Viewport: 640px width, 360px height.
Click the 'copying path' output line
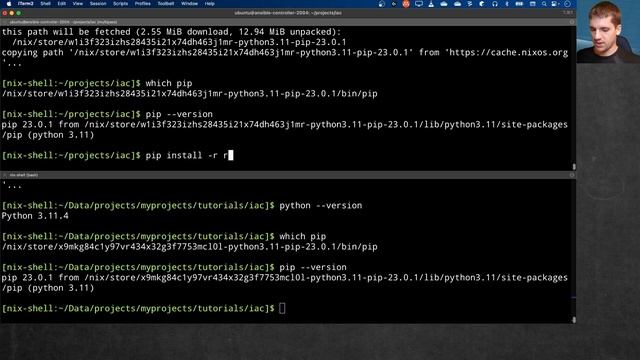[x=284, y=53]
